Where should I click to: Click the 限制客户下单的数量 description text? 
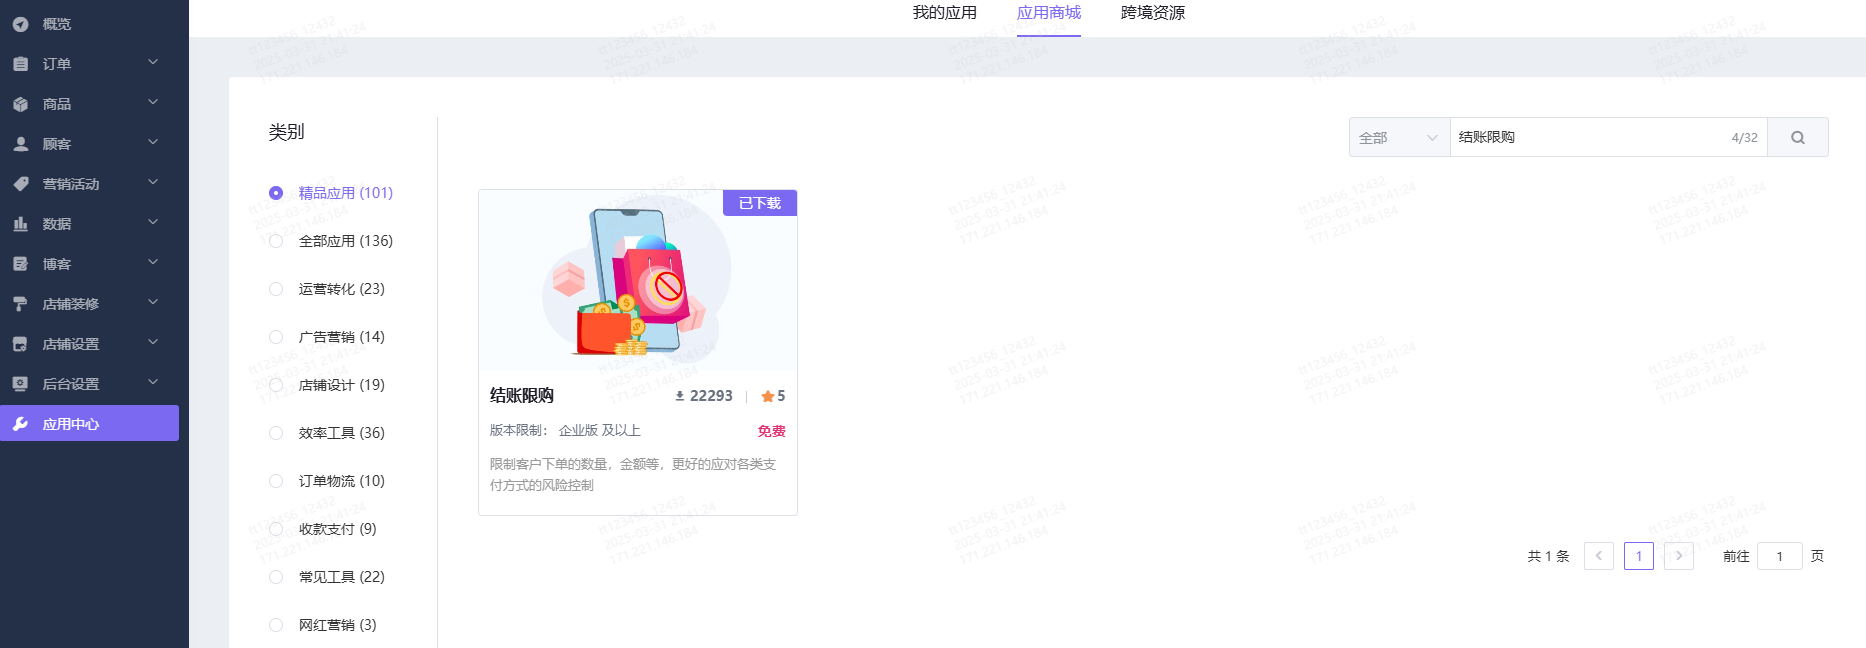click(x=633, y=474)
